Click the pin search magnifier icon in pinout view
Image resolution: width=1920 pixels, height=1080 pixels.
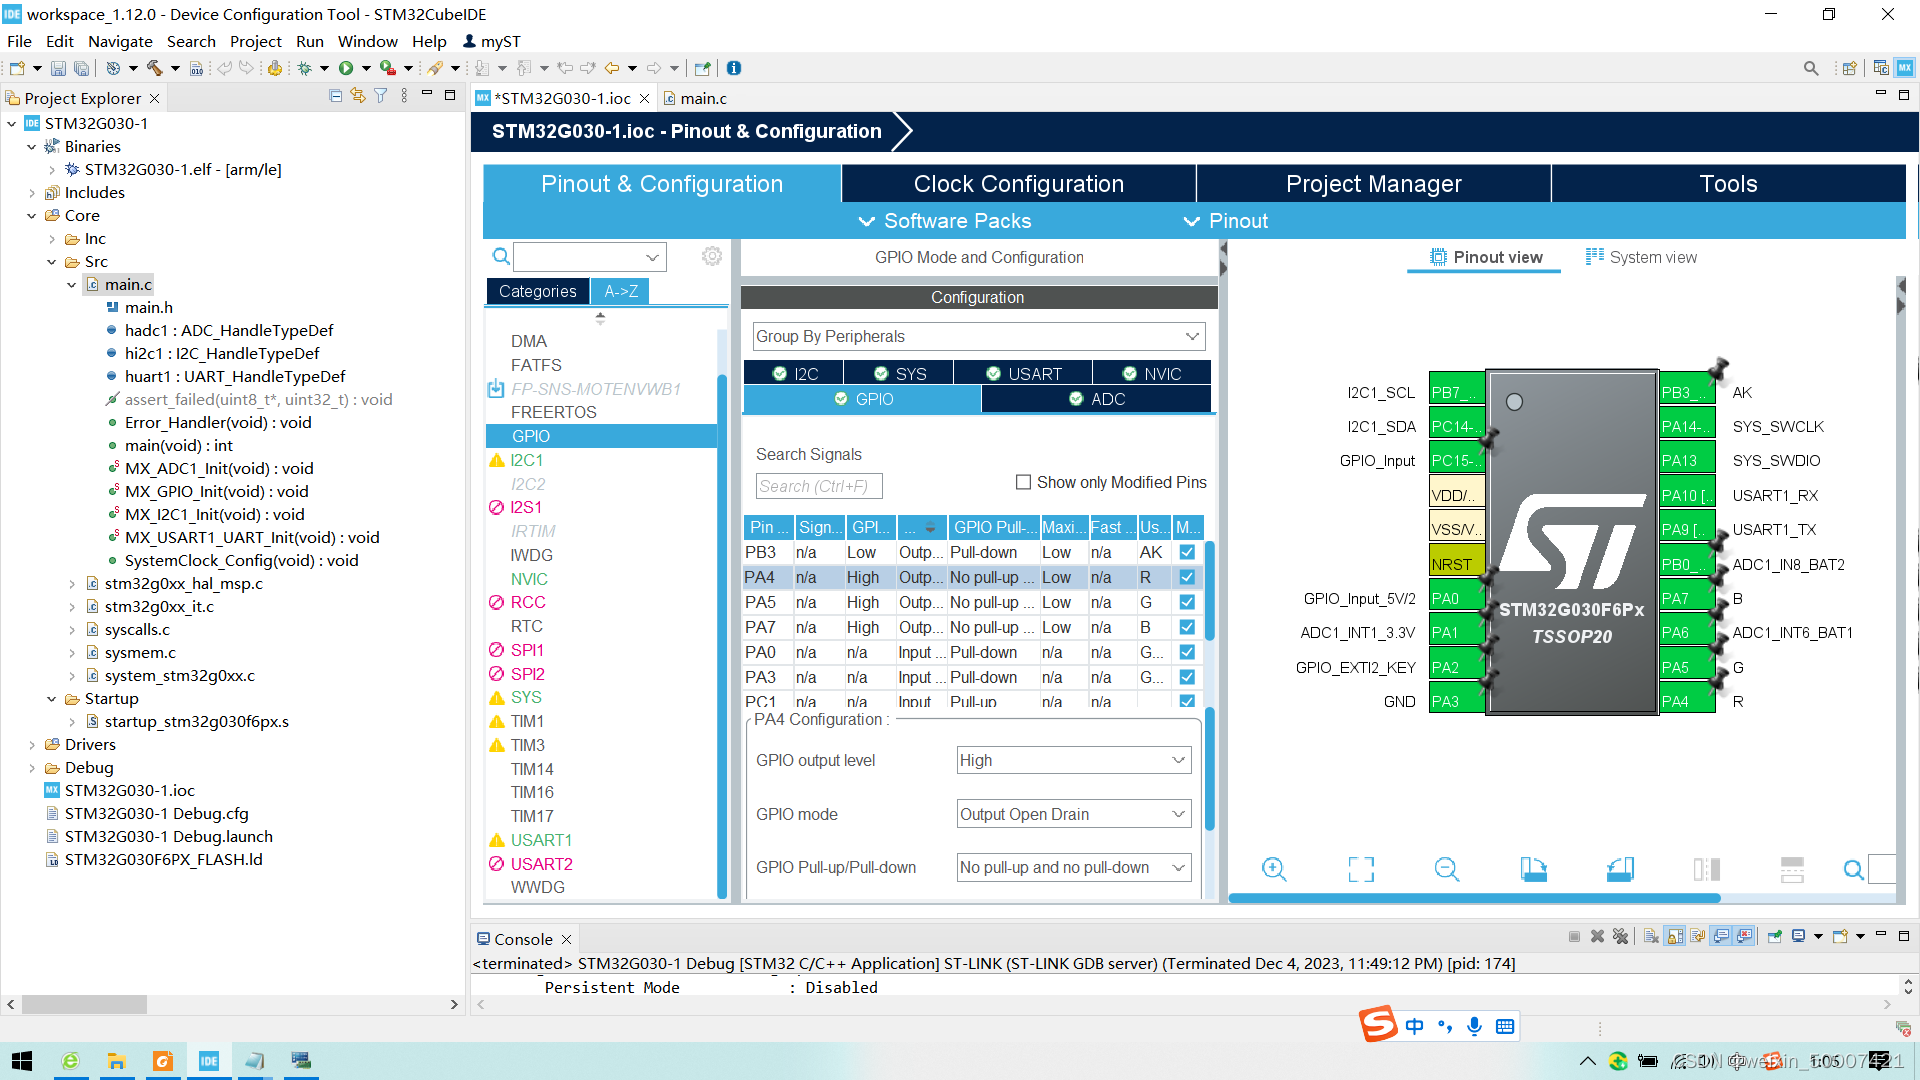tap(1853, 869)
